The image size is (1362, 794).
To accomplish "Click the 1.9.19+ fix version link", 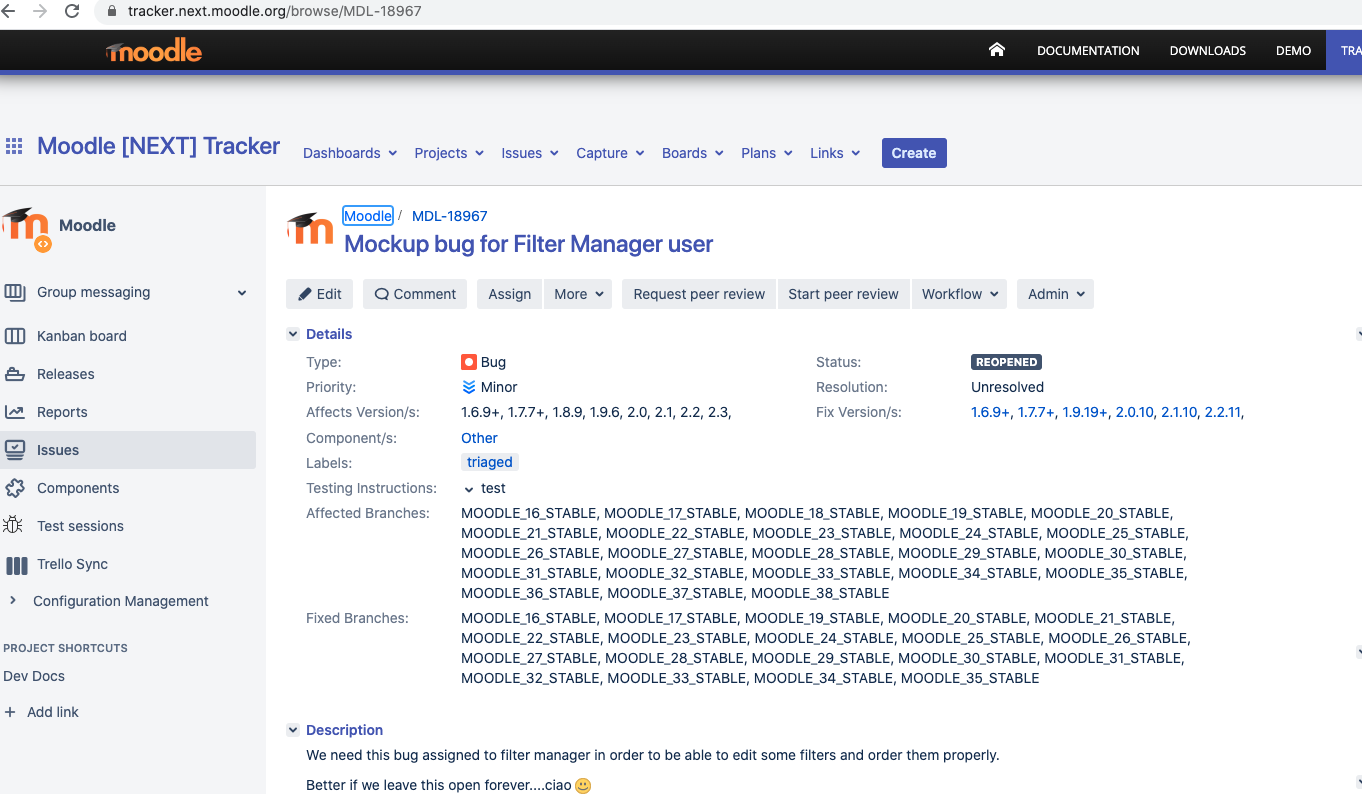I will click(1085, 412).
